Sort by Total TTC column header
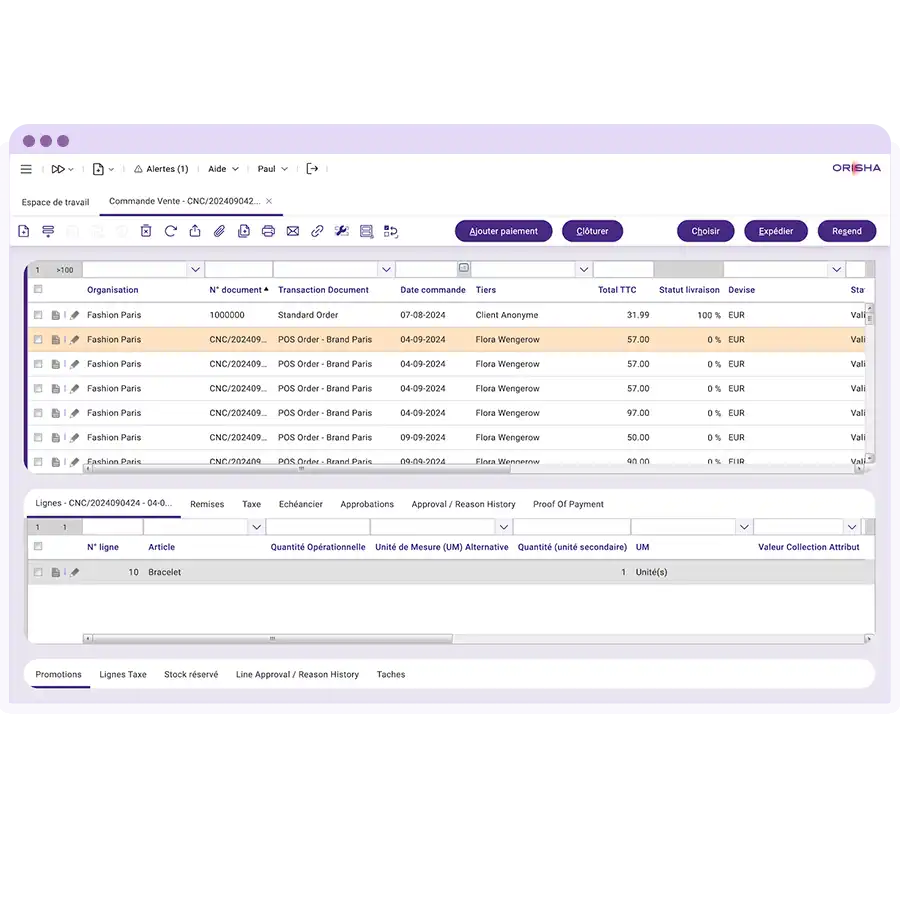This screenshot has height=900, width=900. click(x=617, y=290)
